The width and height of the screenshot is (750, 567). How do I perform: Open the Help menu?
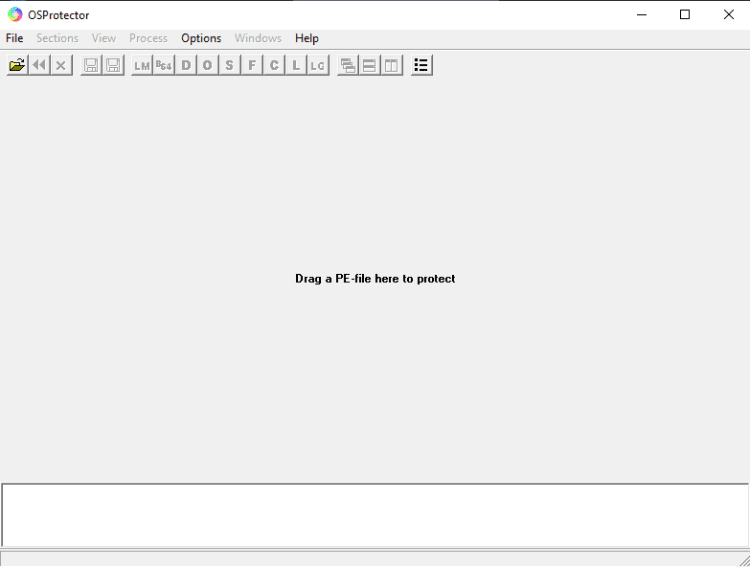[307, 38]
